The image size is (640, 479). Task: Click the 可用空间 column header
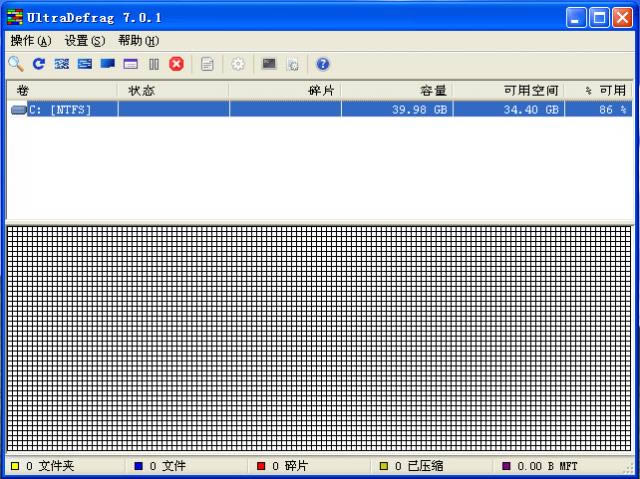(x=509, y=90)
